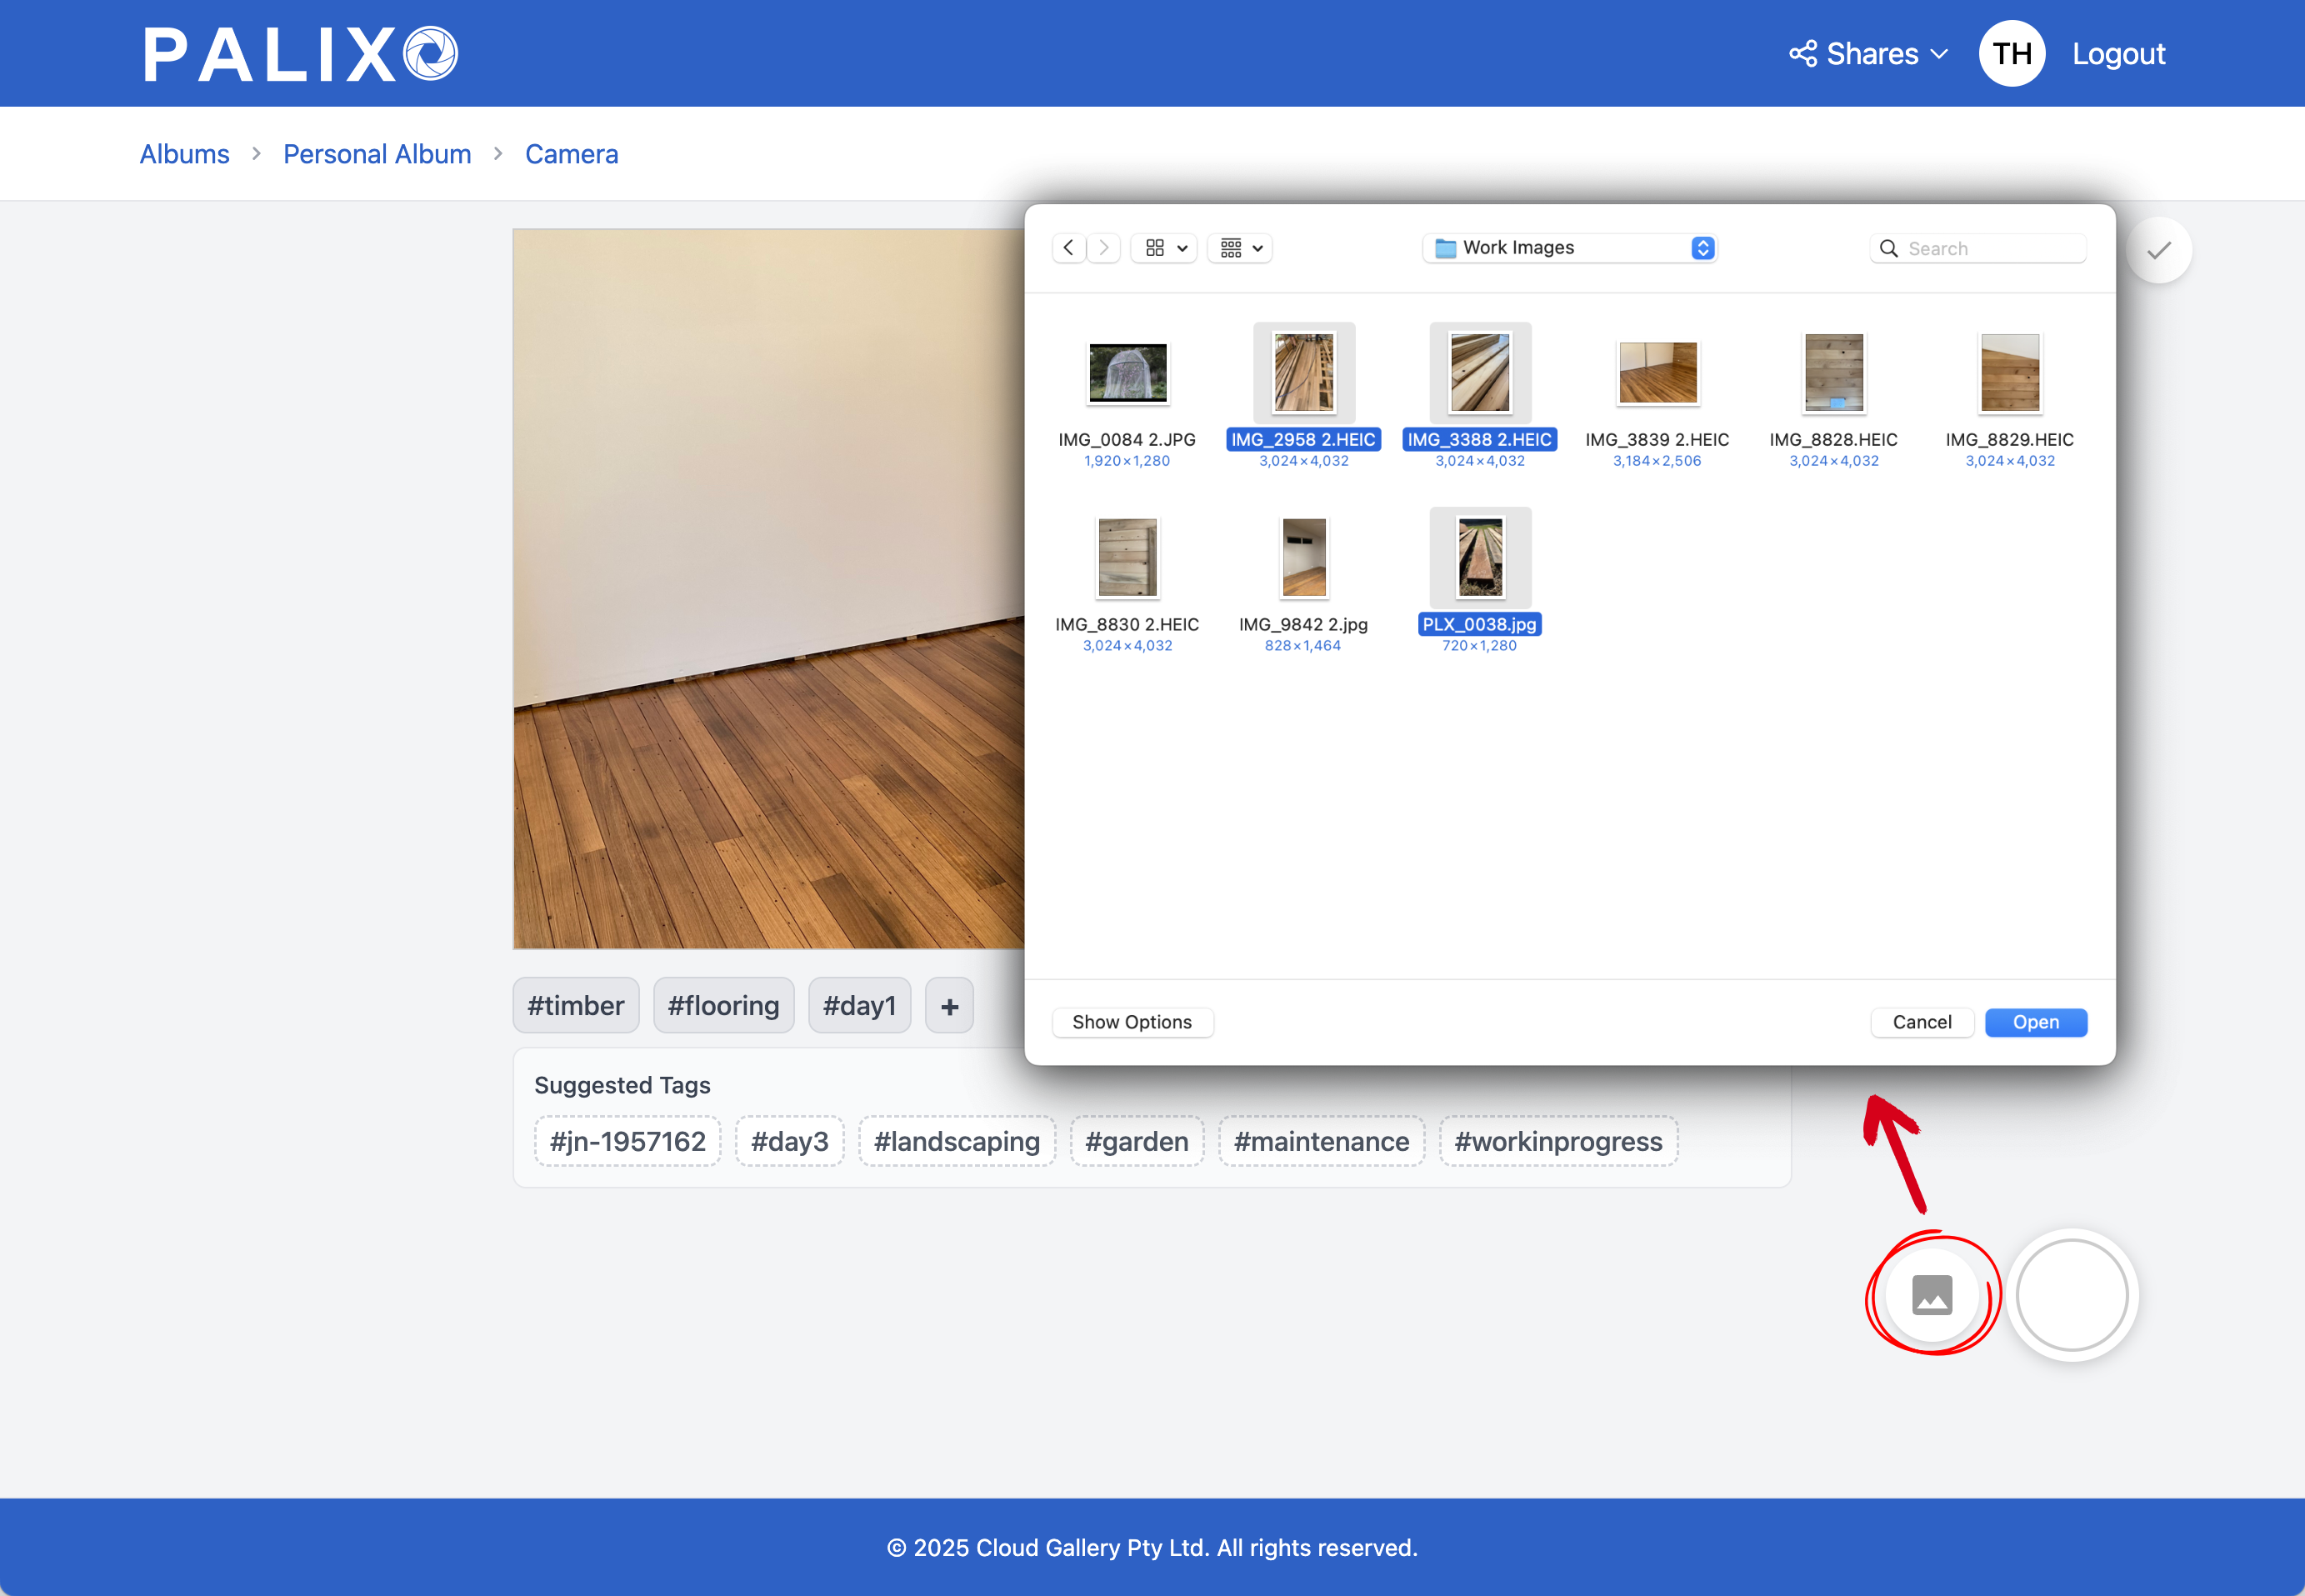The width and height of the screenshot is (2305, 1596).
Task: Confirm with the circular checkmark icon
Action: pos(2159,249)
